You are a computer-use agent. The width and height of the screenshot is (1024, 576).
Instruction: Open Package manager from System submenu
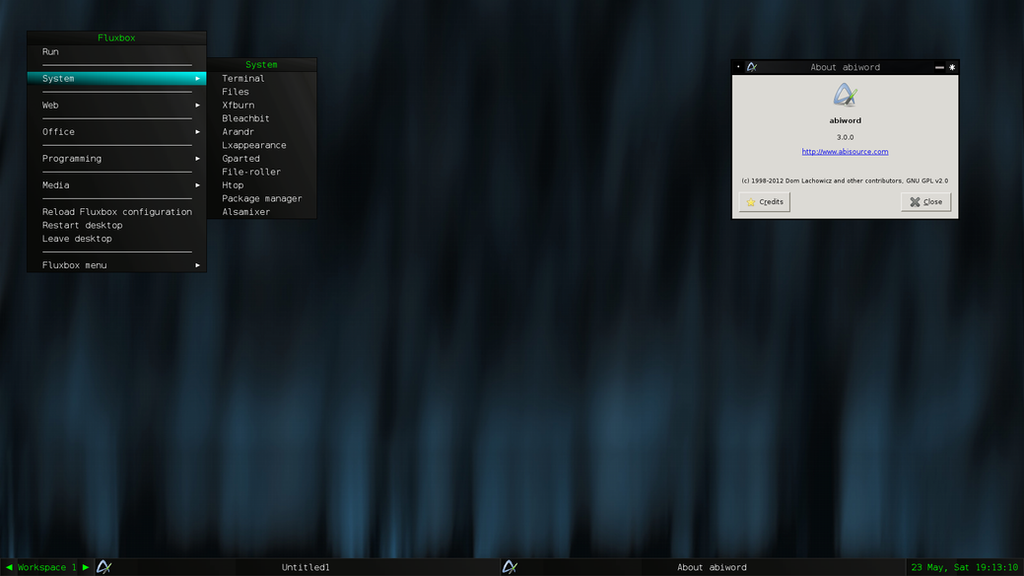pyautogui.click(x=262, y=199)
